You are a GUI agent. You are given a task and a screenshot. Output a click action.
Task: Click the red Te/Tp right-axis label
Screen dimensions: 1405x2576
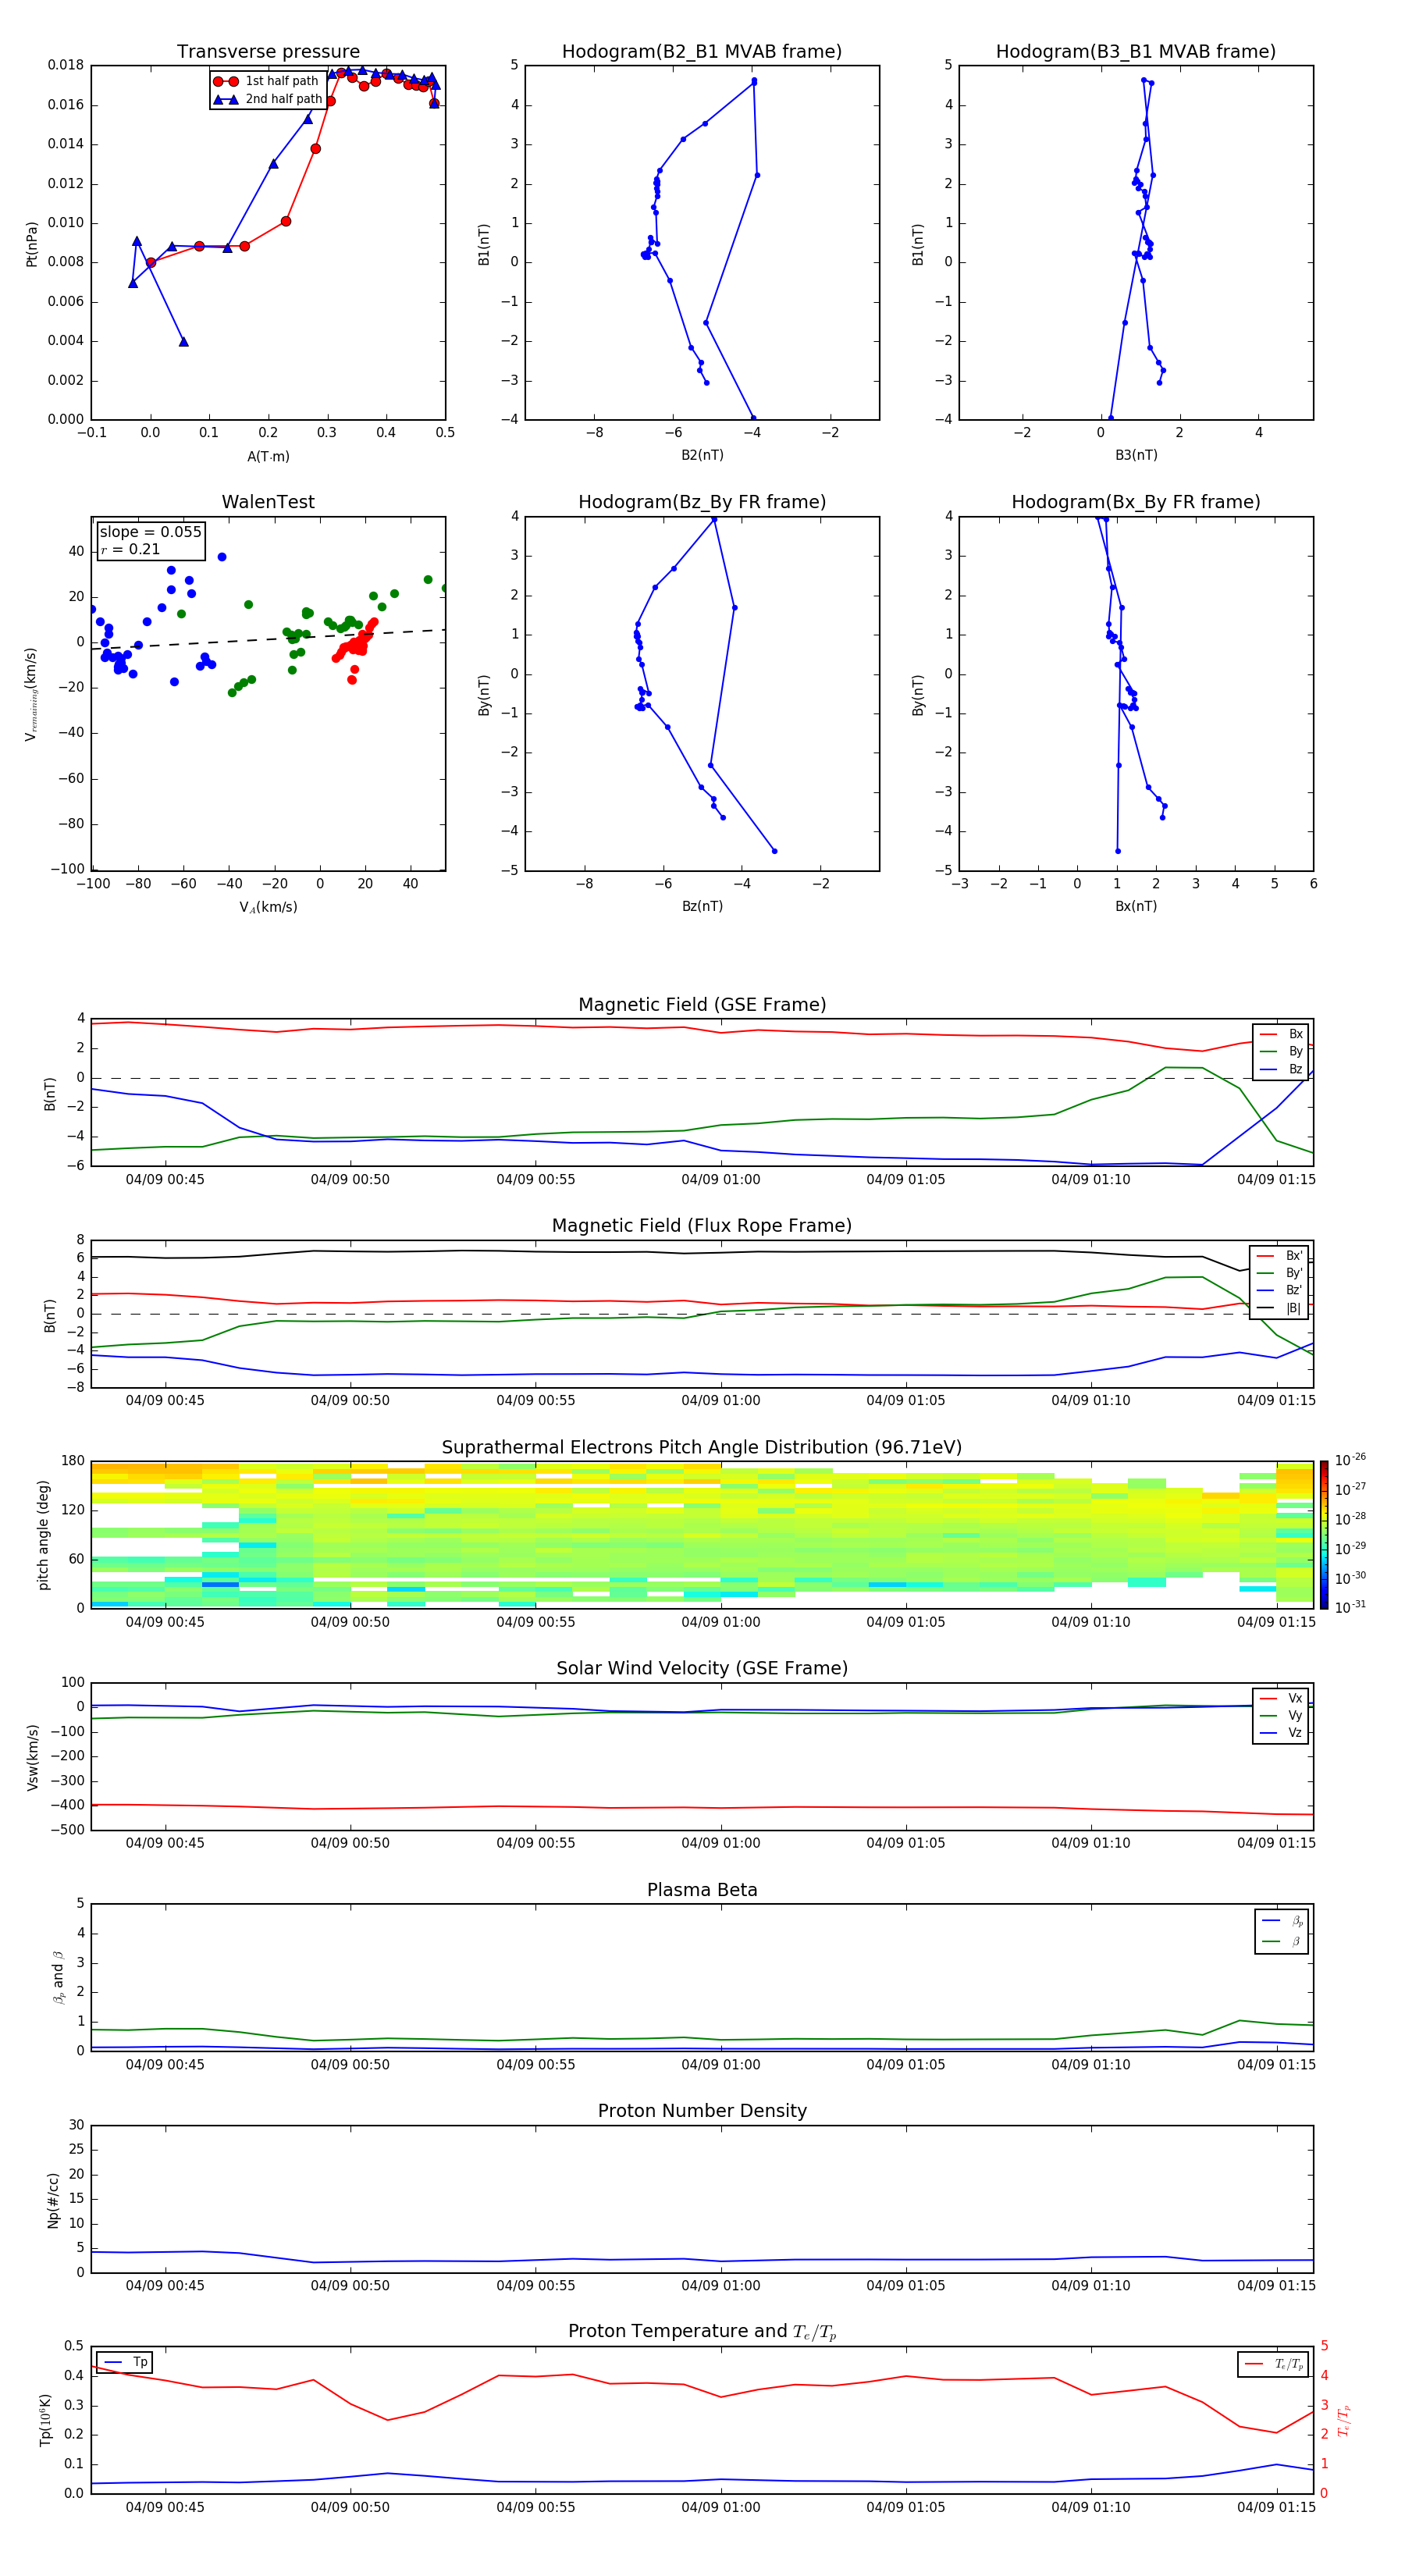pyautogui.click(x=1343, y=2420)
